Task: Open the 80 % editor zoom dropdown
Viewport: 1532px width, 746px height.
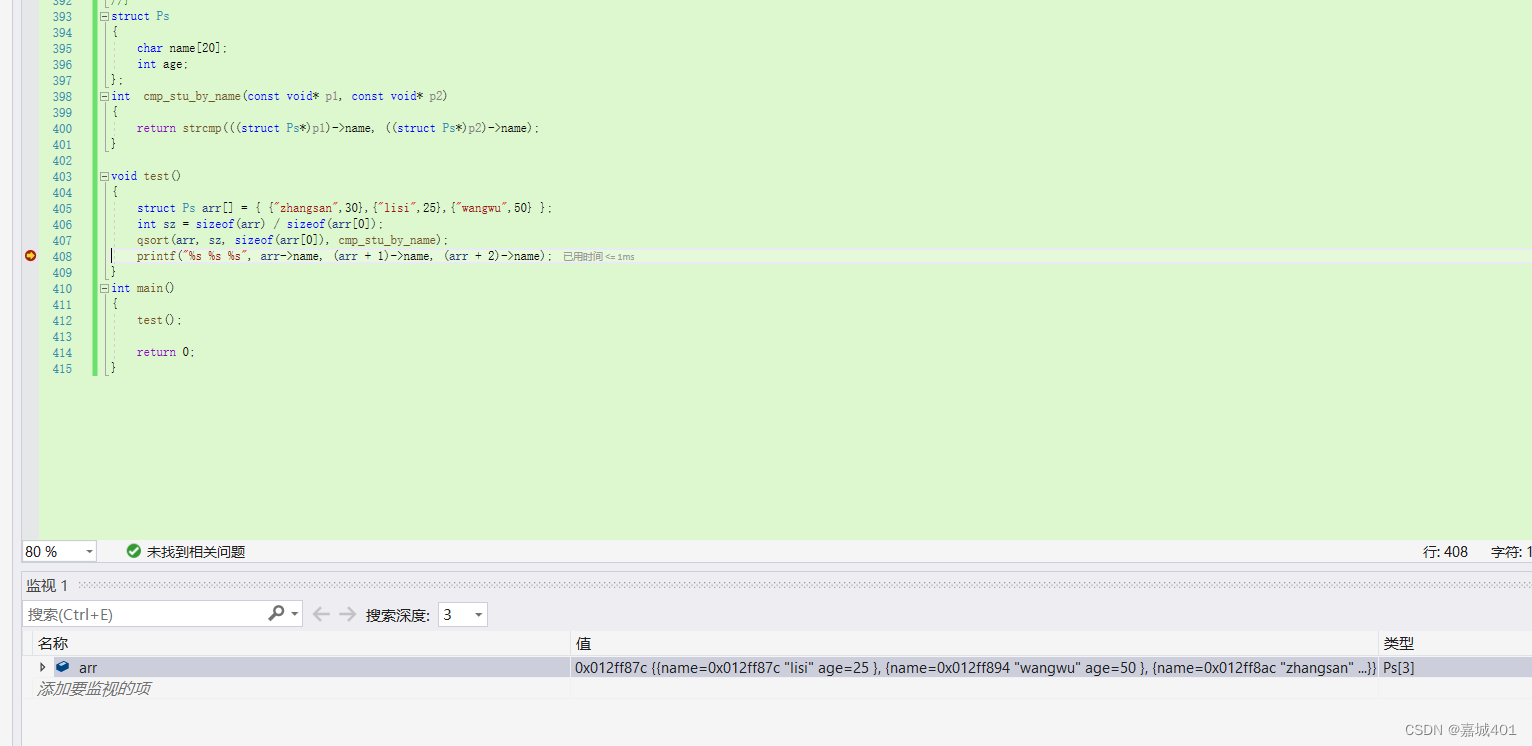Action: [x=60, y=551]
